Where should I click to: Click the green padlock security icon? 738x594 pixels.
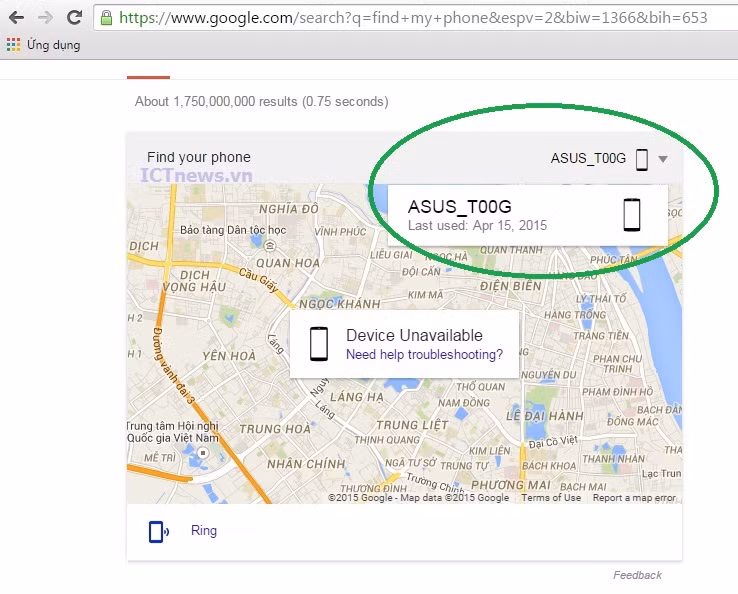click(107, 17)
